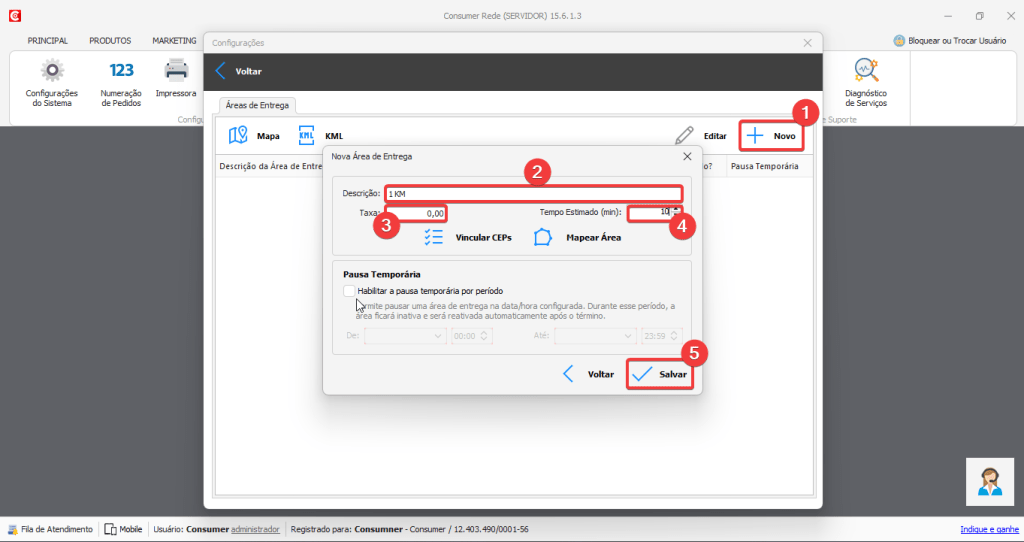Open Vincular CEPs checklist icon

coord(433,237)
